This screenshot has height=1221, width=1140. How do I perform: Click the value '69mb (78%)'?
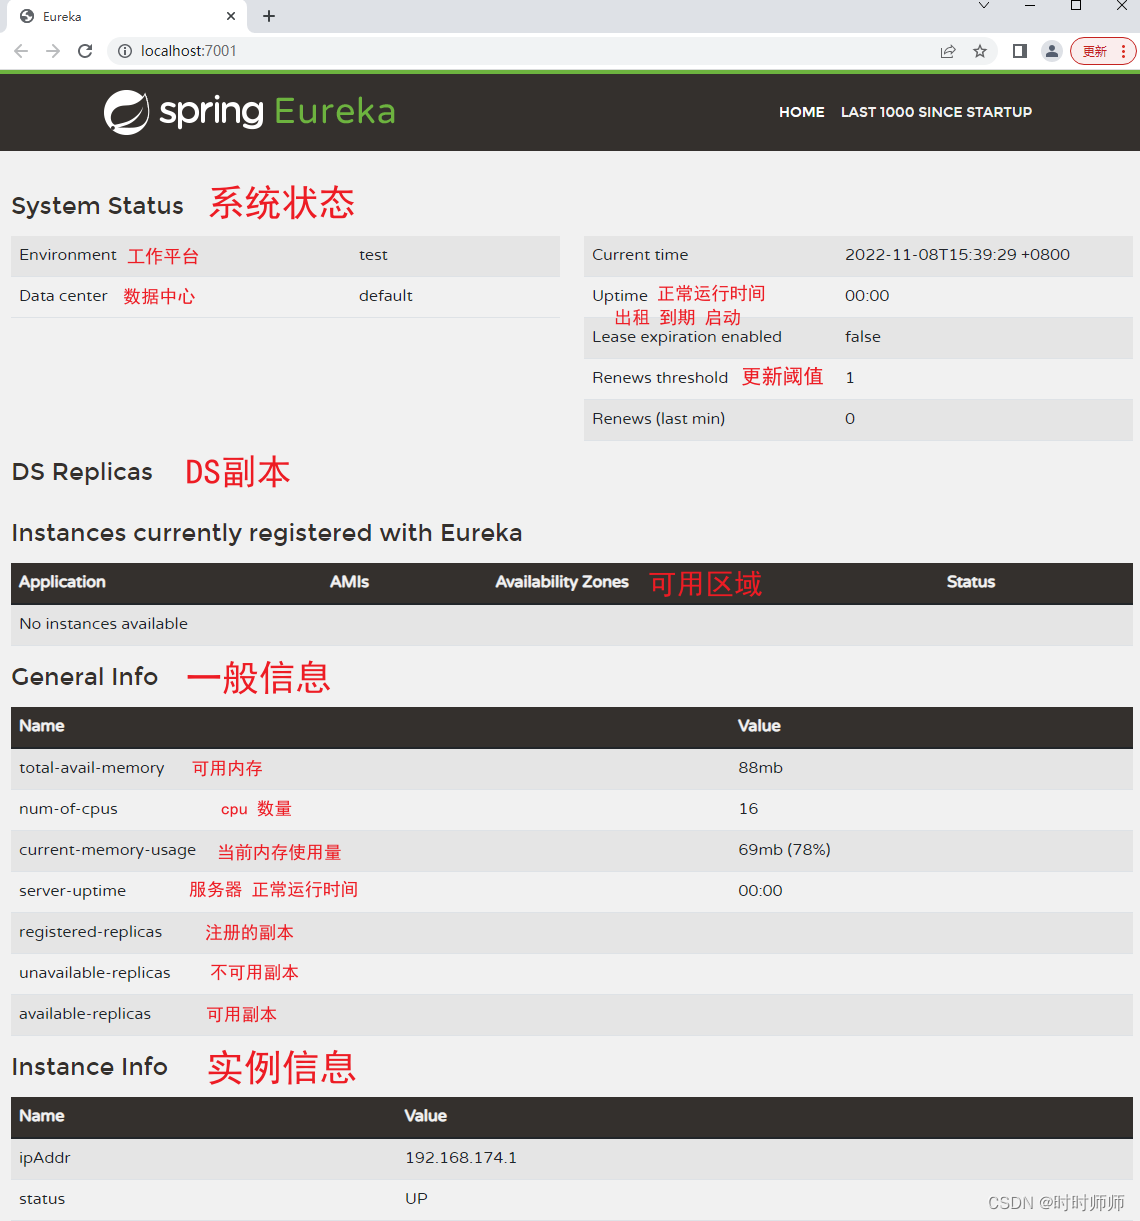[x=784, y=850]
